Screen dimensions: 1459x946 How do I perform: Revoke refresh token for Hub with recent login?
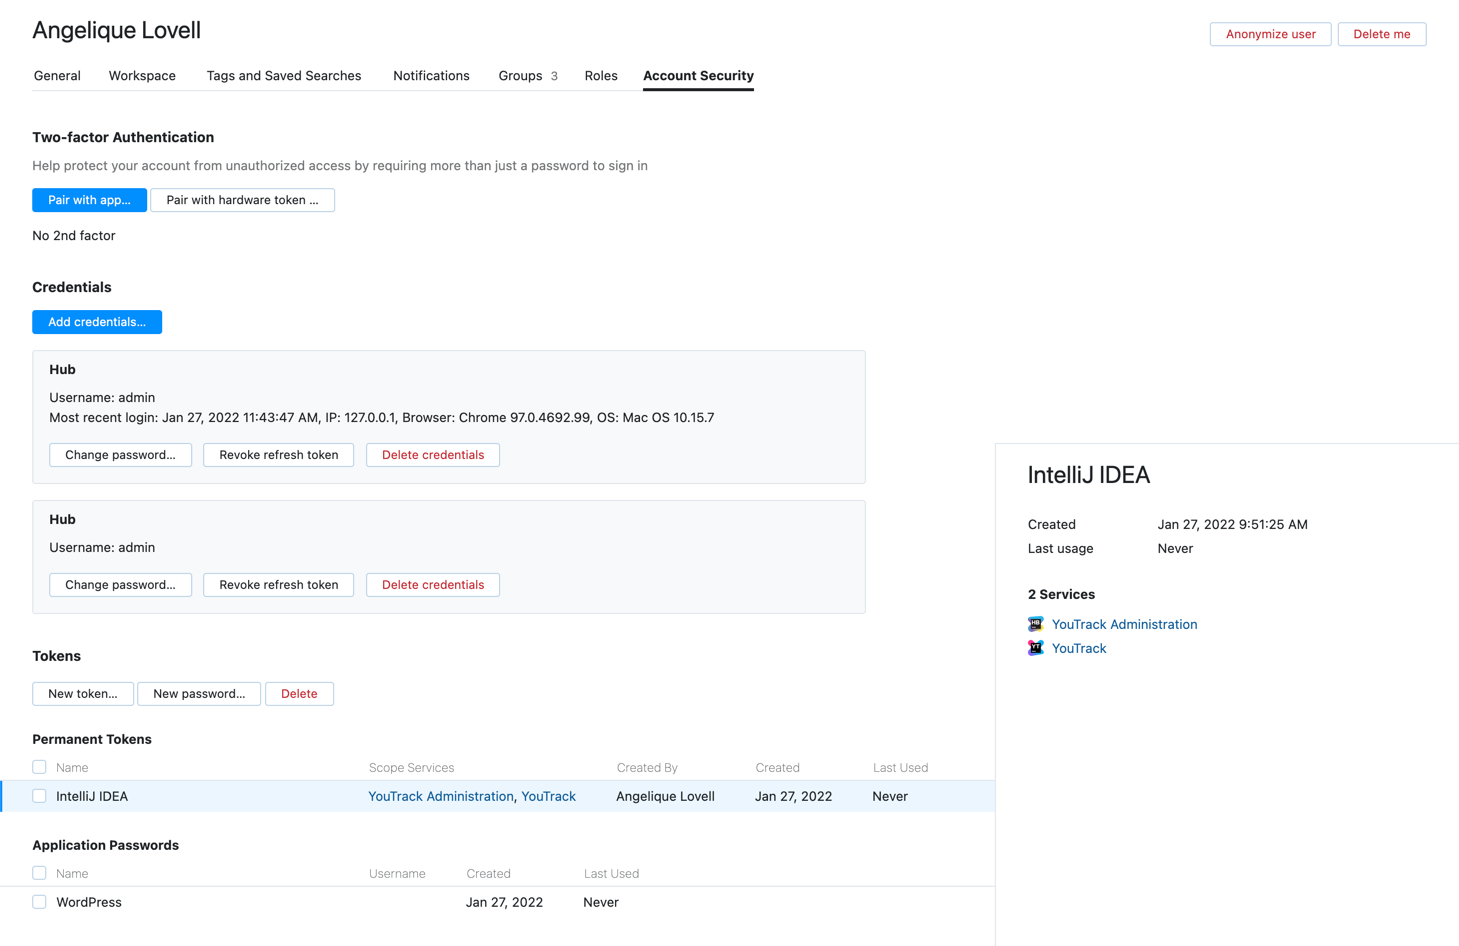(x=278, y=455)
